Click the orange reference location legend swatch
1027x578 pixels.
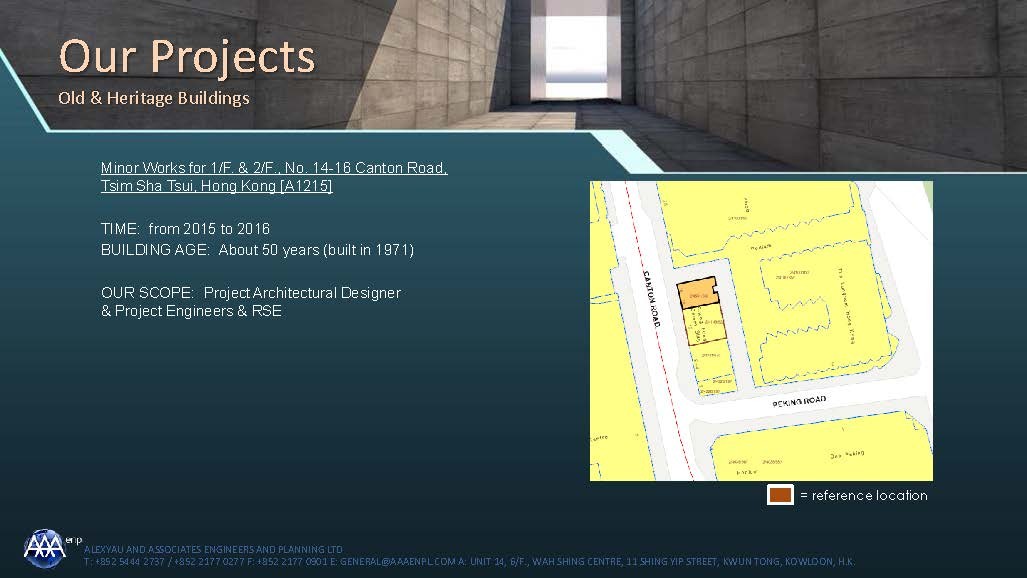point(780,495)
